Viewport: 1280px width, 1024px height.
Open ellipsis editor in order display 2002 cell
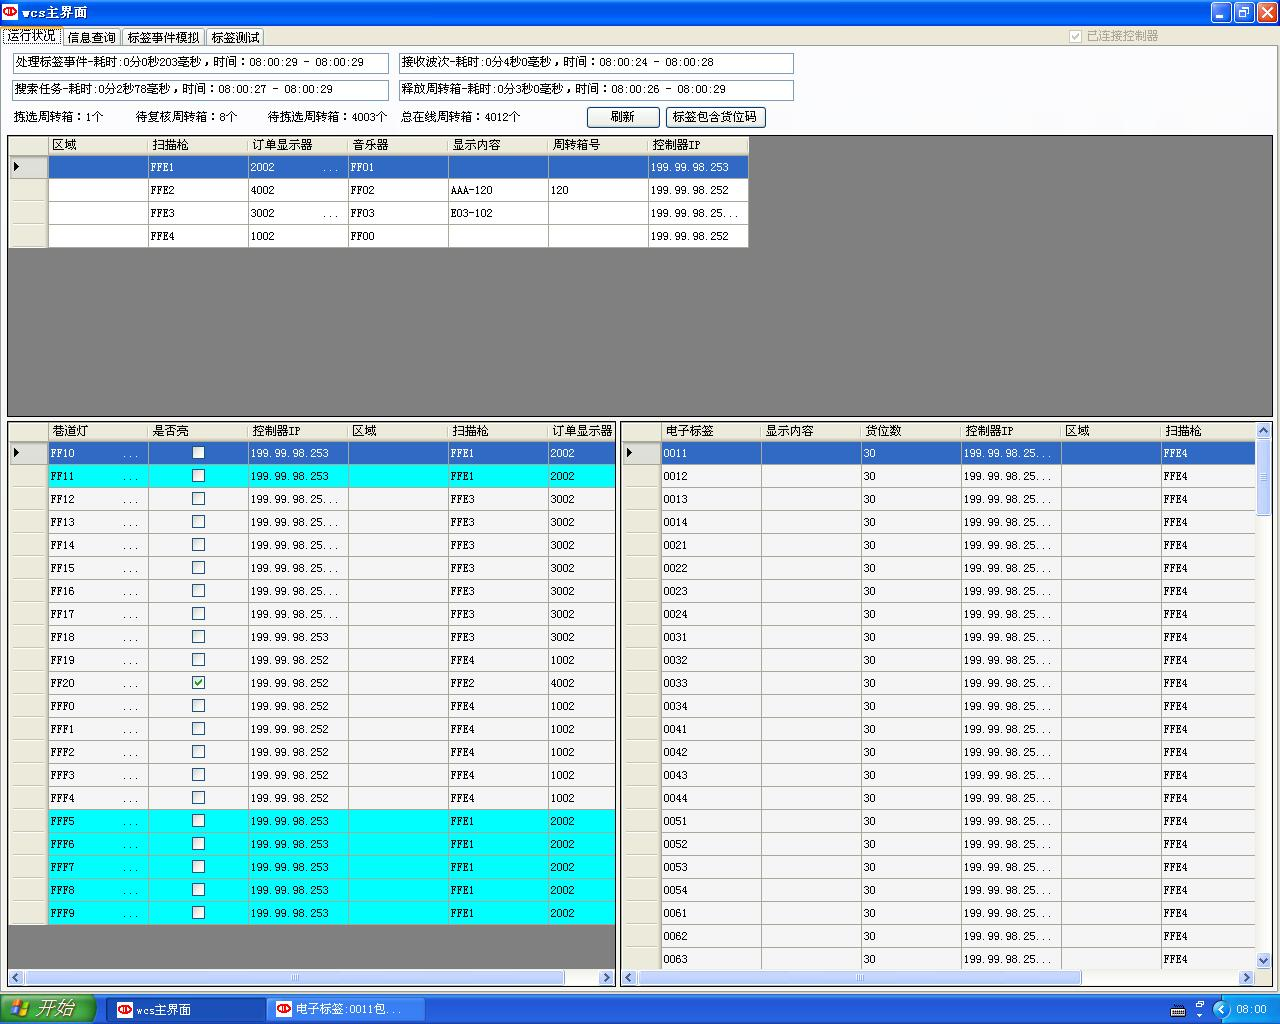pyautogui.click(x=330, y=168)
